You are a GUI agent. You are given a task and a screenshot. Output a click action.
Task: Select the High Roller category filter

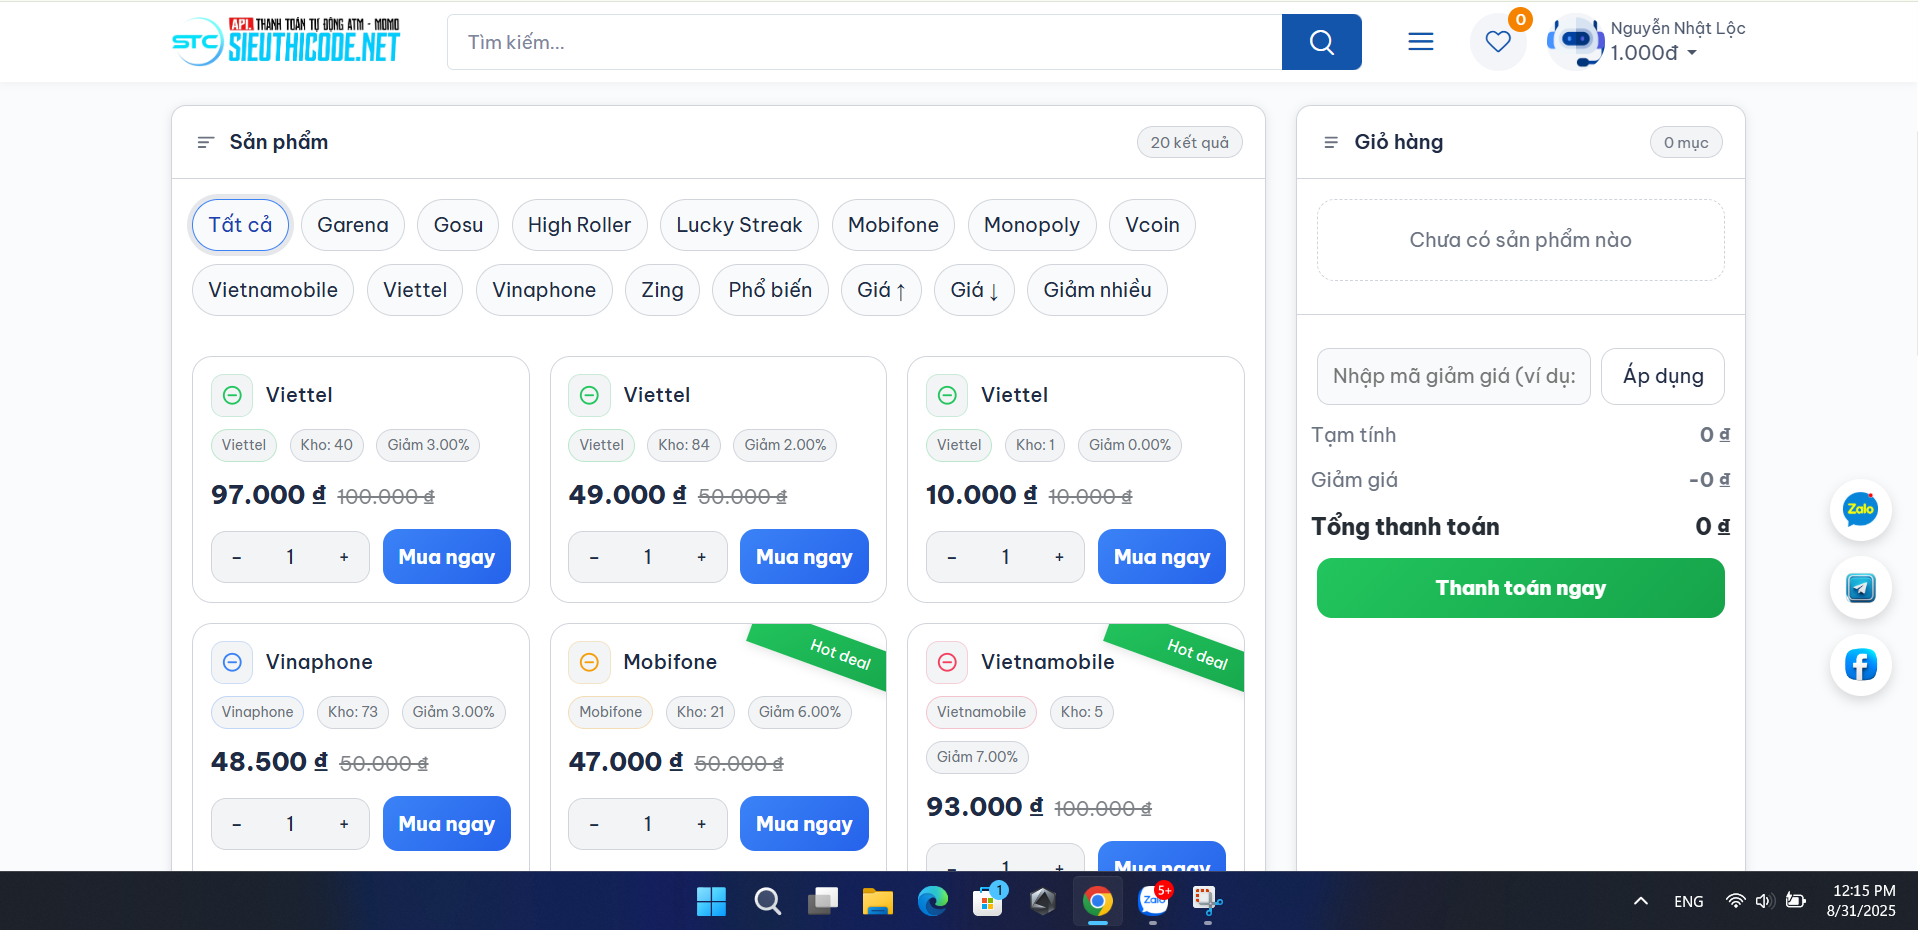click(579, 225)
